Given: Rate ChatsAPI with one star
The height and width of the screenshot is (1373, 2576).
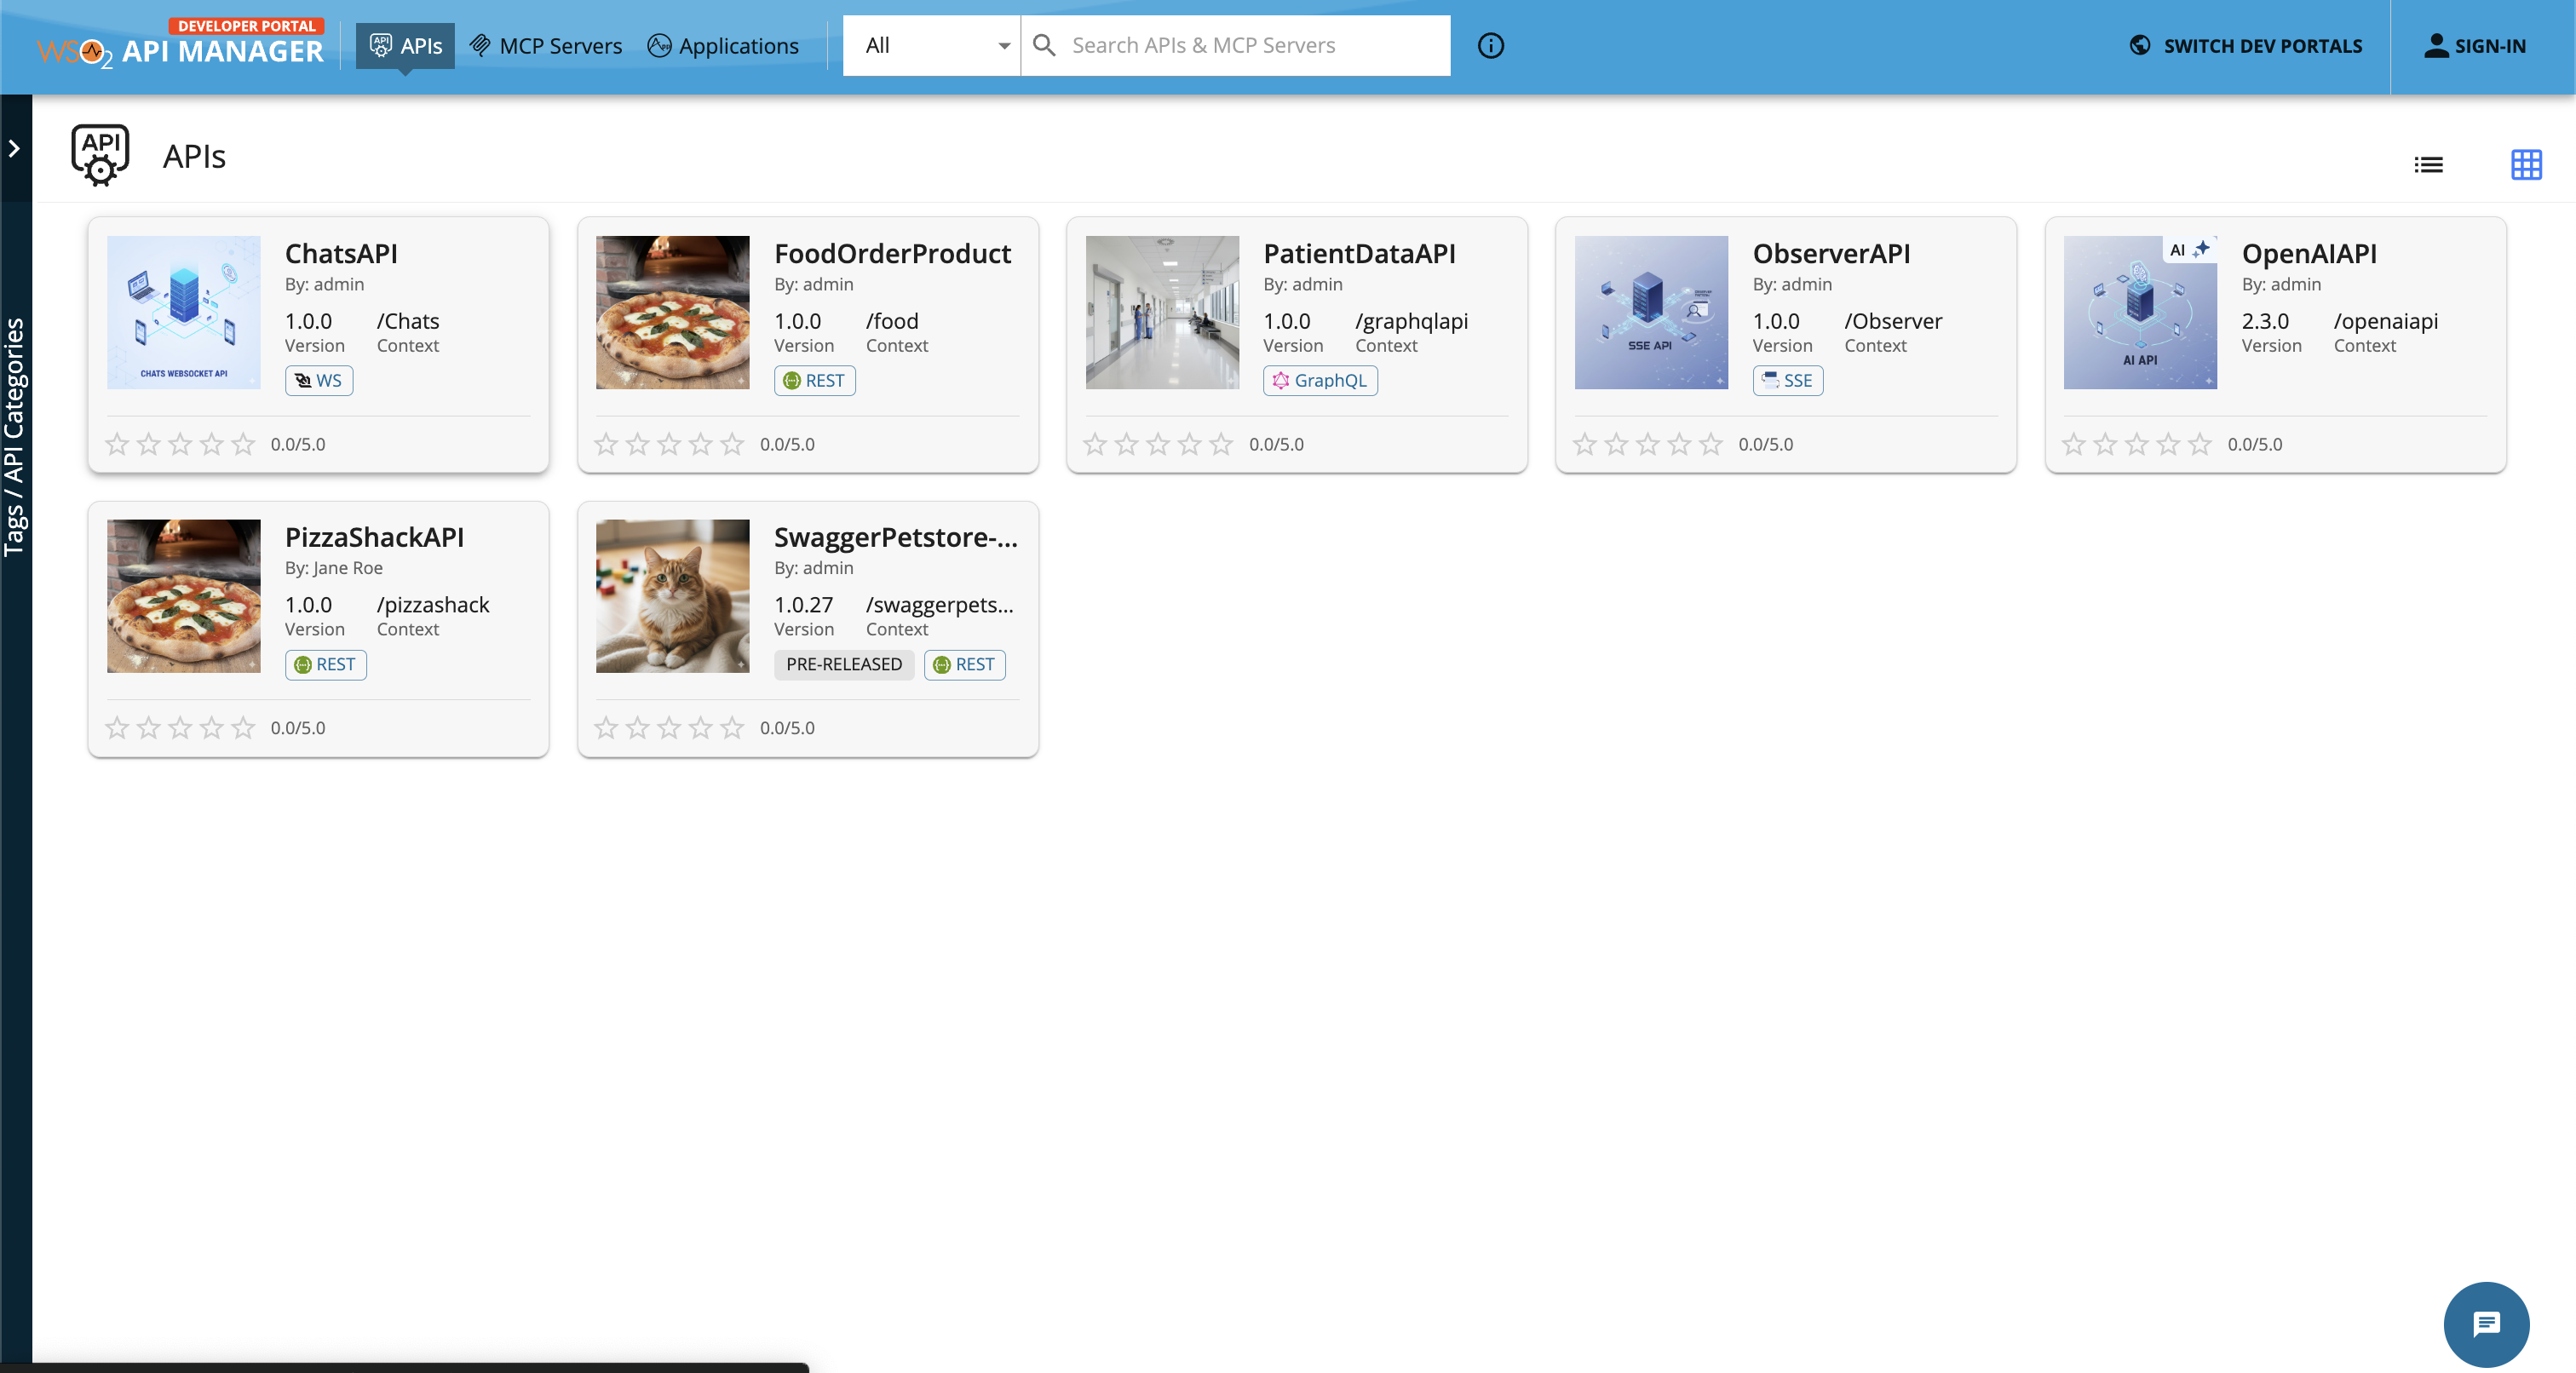Looking at the screenshot, I should pos(117,444).
